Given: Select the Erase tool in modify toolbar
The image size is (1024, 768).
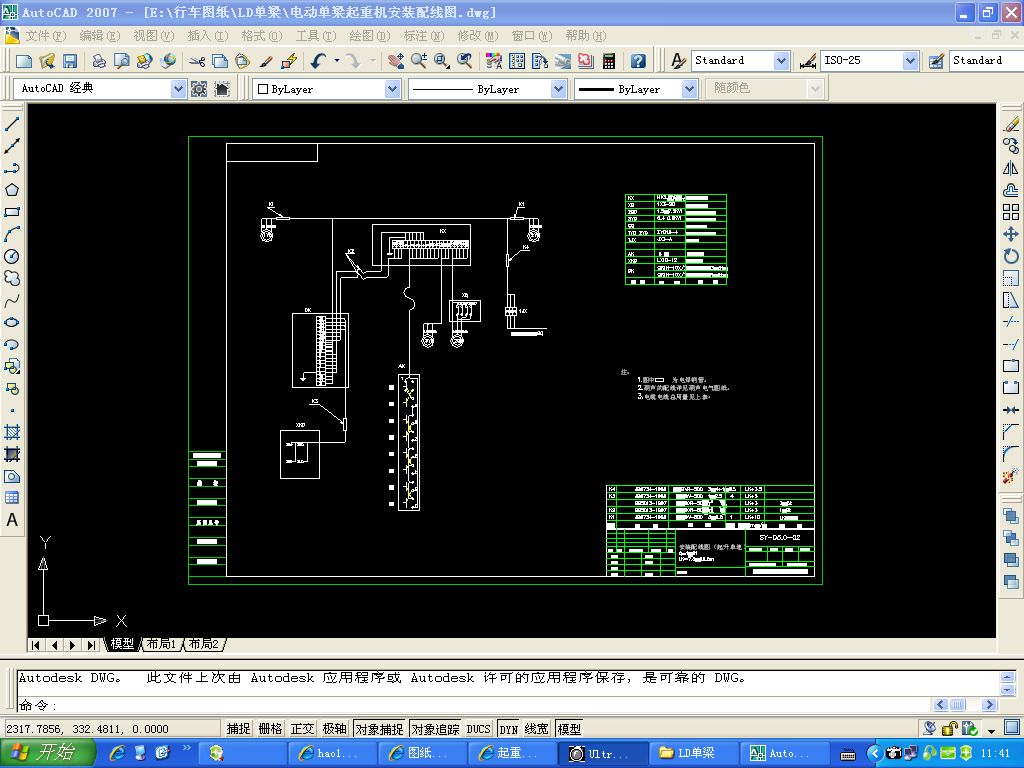Looking at the screenshot, I should point(1011,125).
